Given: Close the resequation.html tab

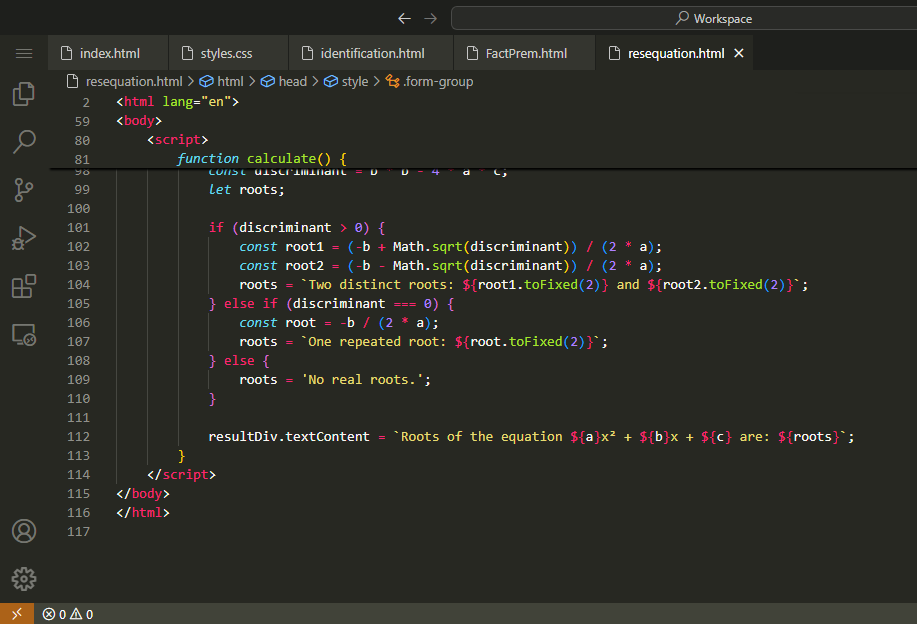Looking at the screenshot, I should (x=739, y=53).
